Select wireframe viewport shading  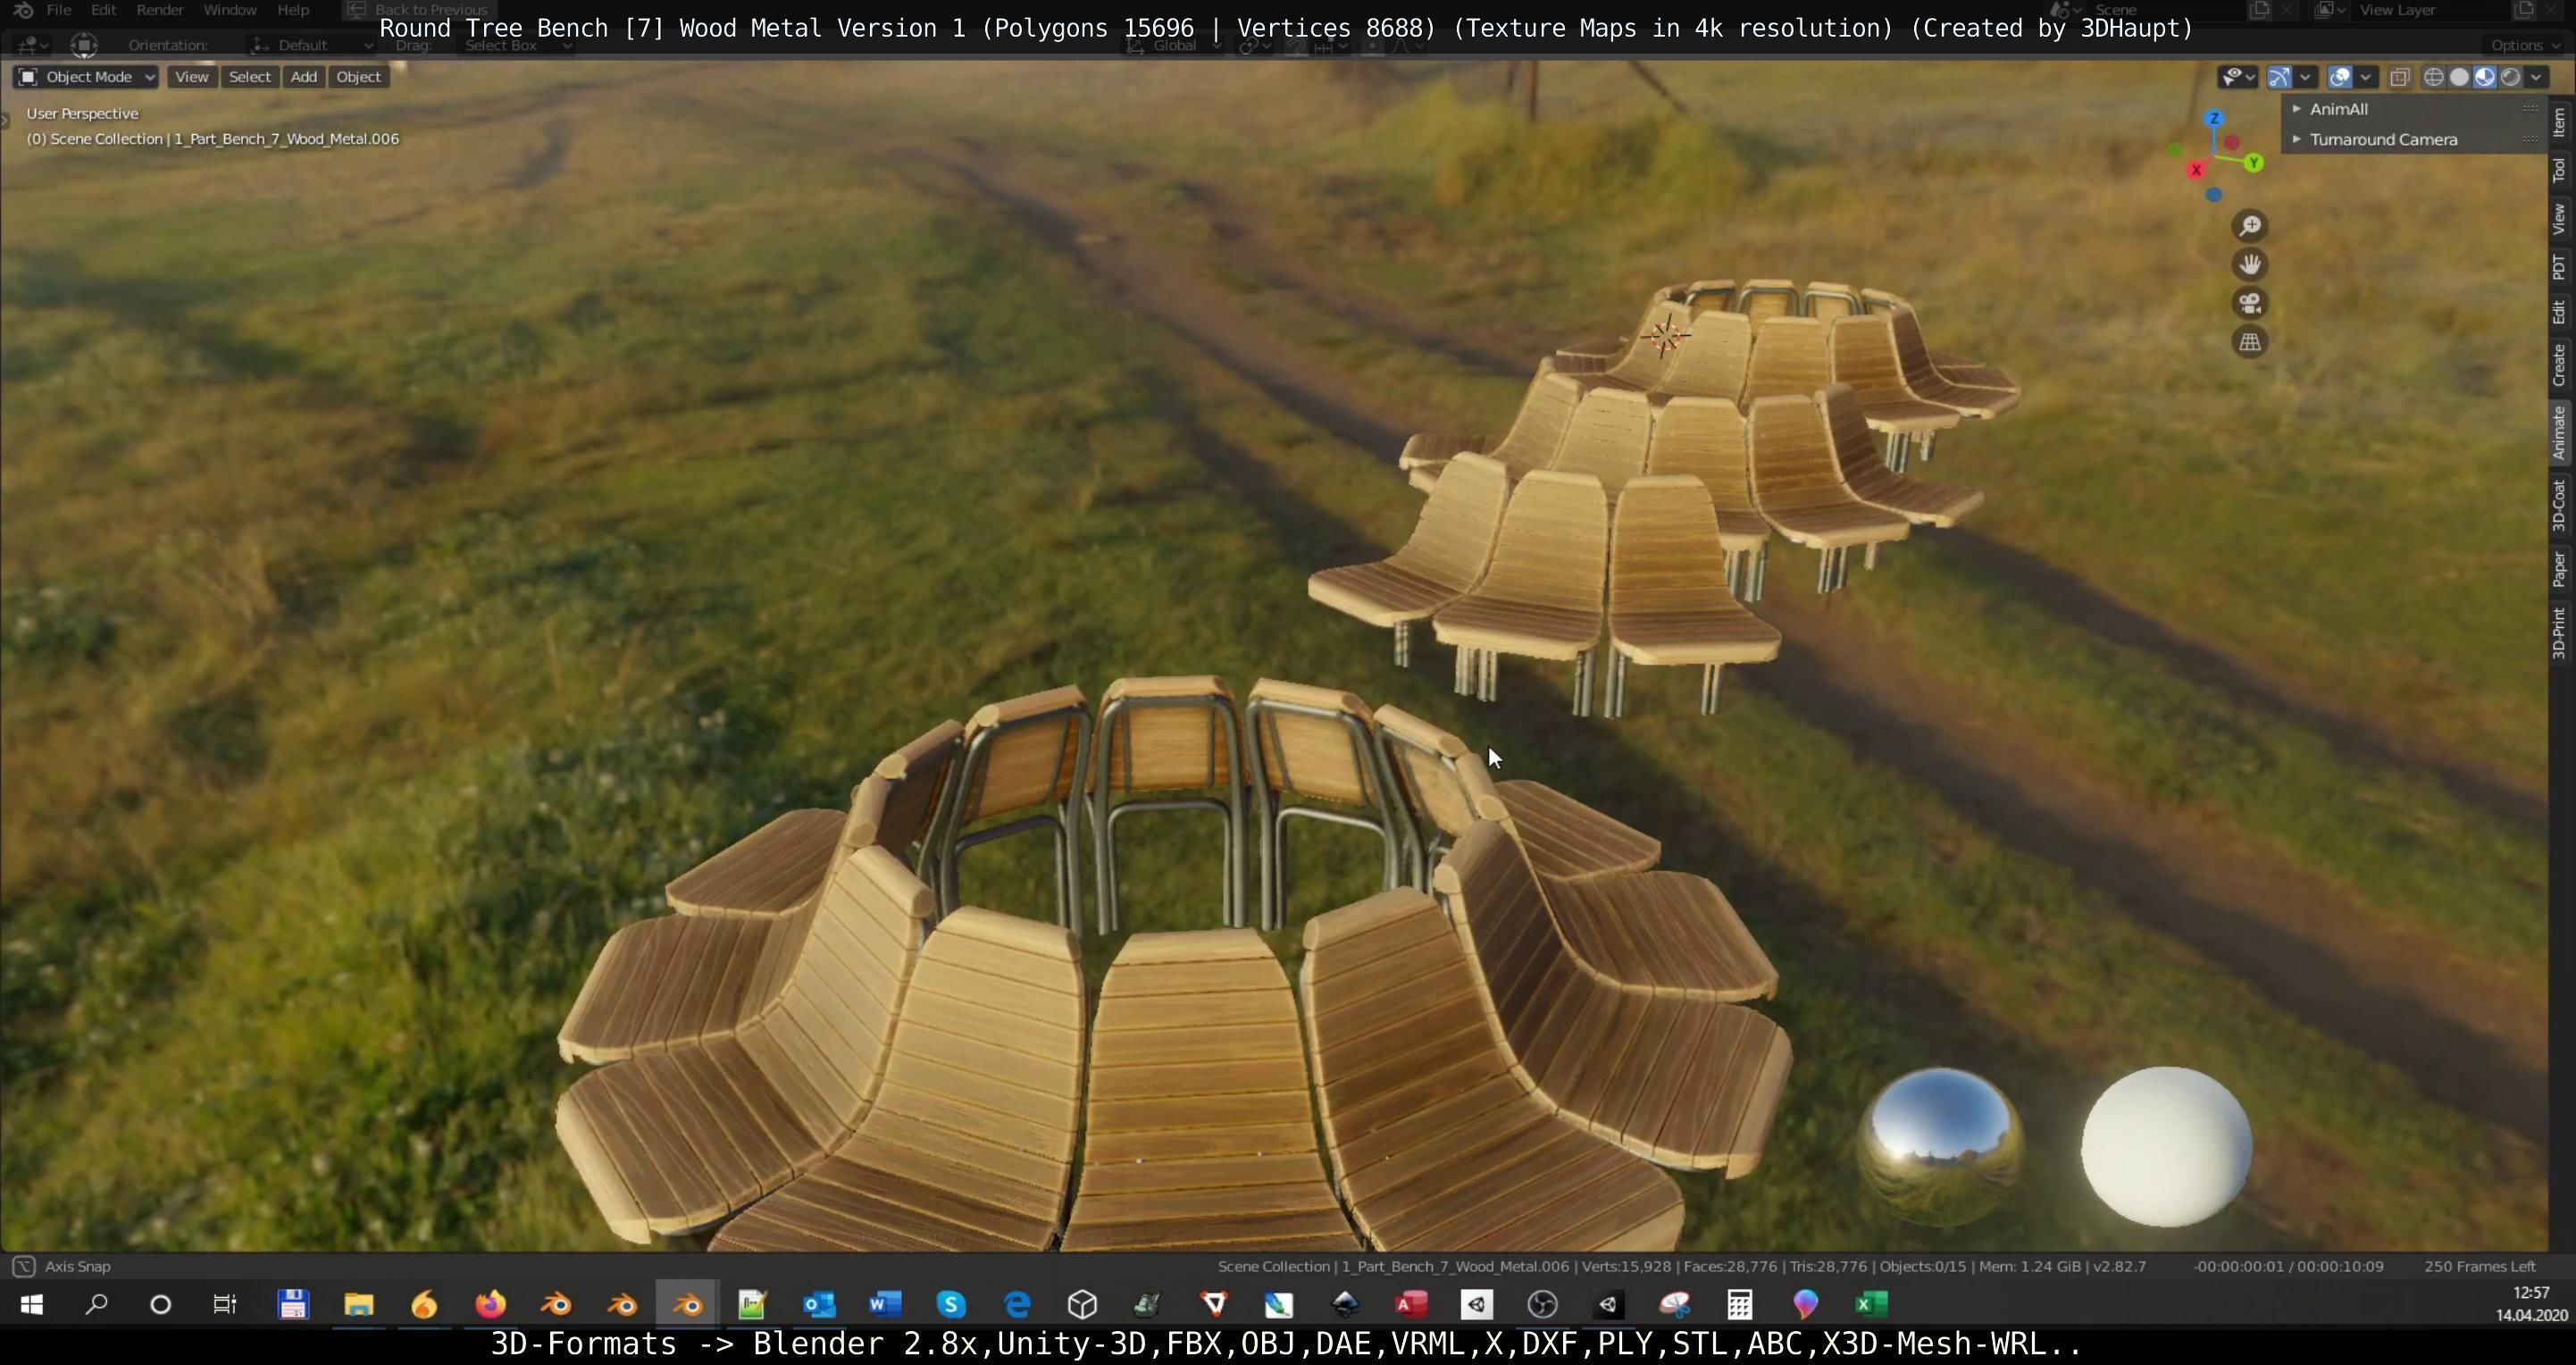[x=2433, y=77]
